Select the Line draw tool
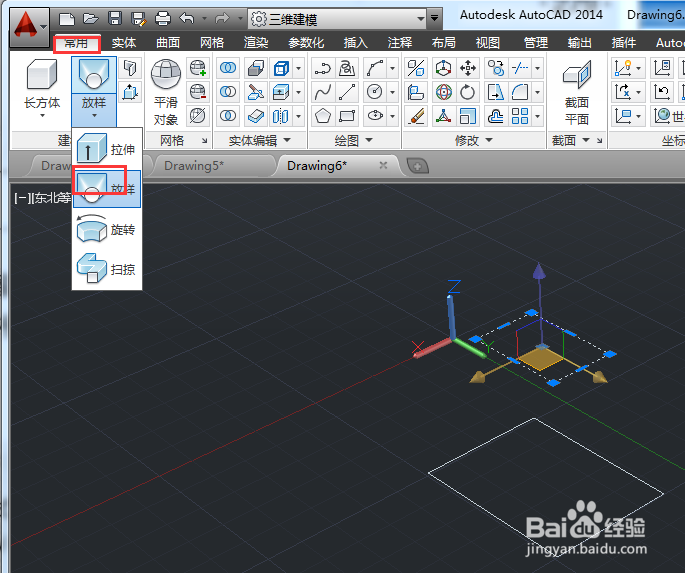The height and width of the screenshot is (573, 685). pos(347,92)
